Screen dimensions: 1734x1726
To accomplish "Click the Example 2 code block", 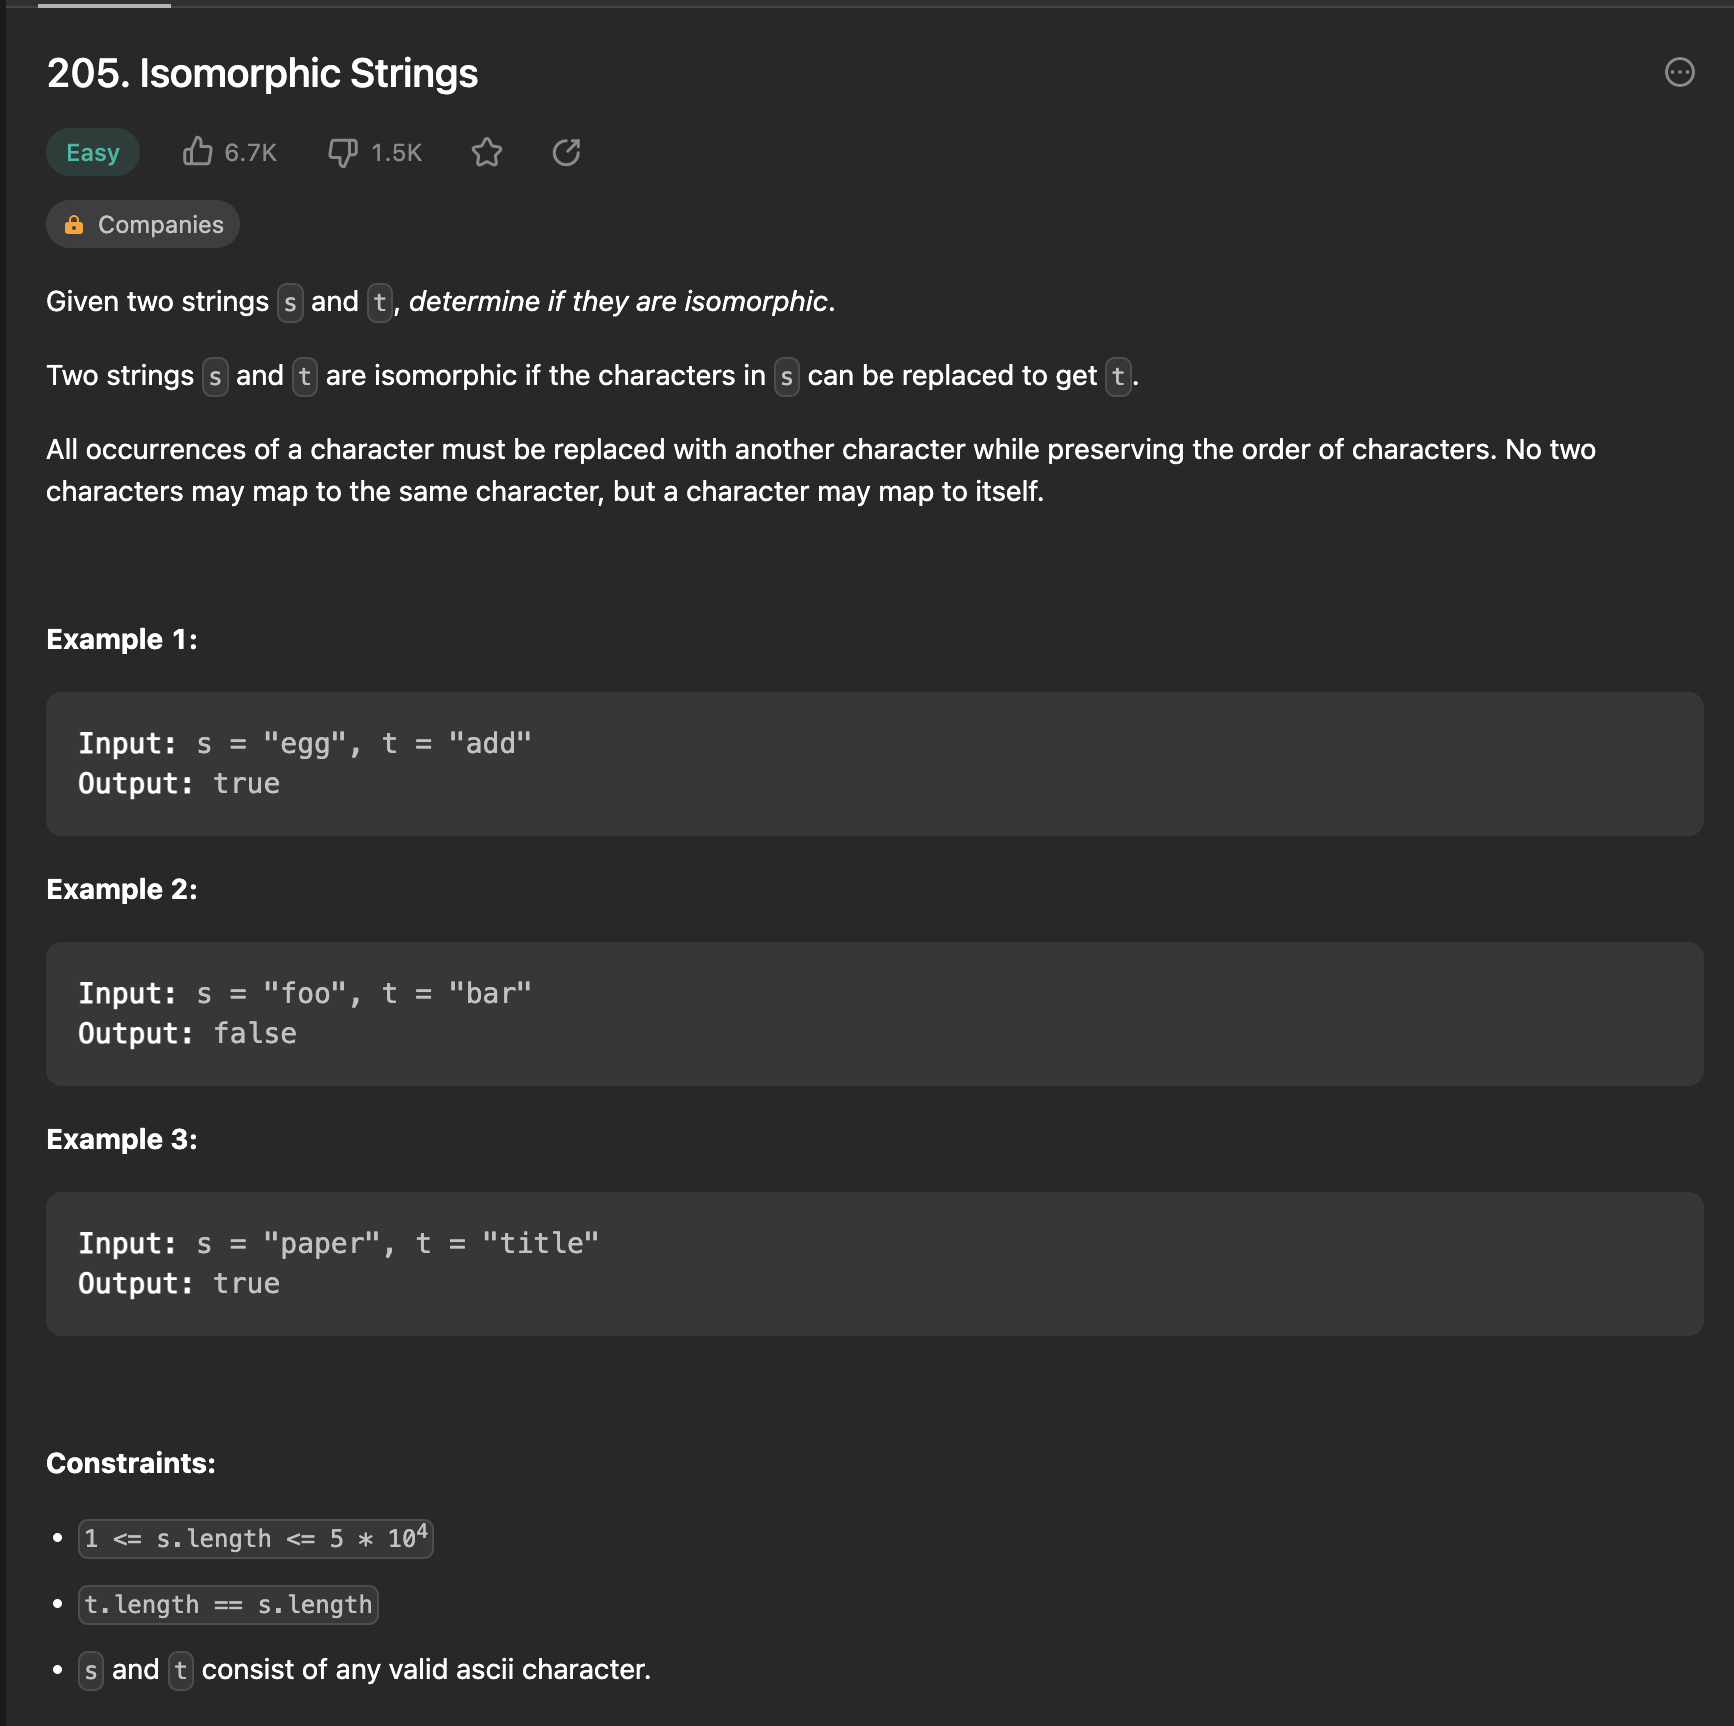I will tap(875, 1014).
